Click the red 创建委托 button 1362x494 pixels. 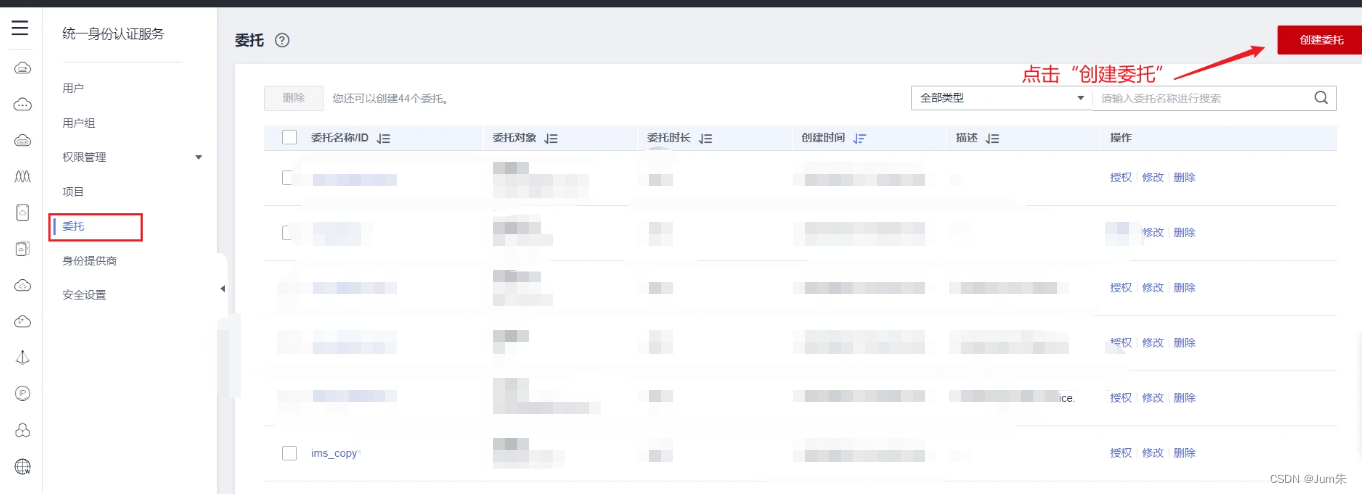(1320, 39)
